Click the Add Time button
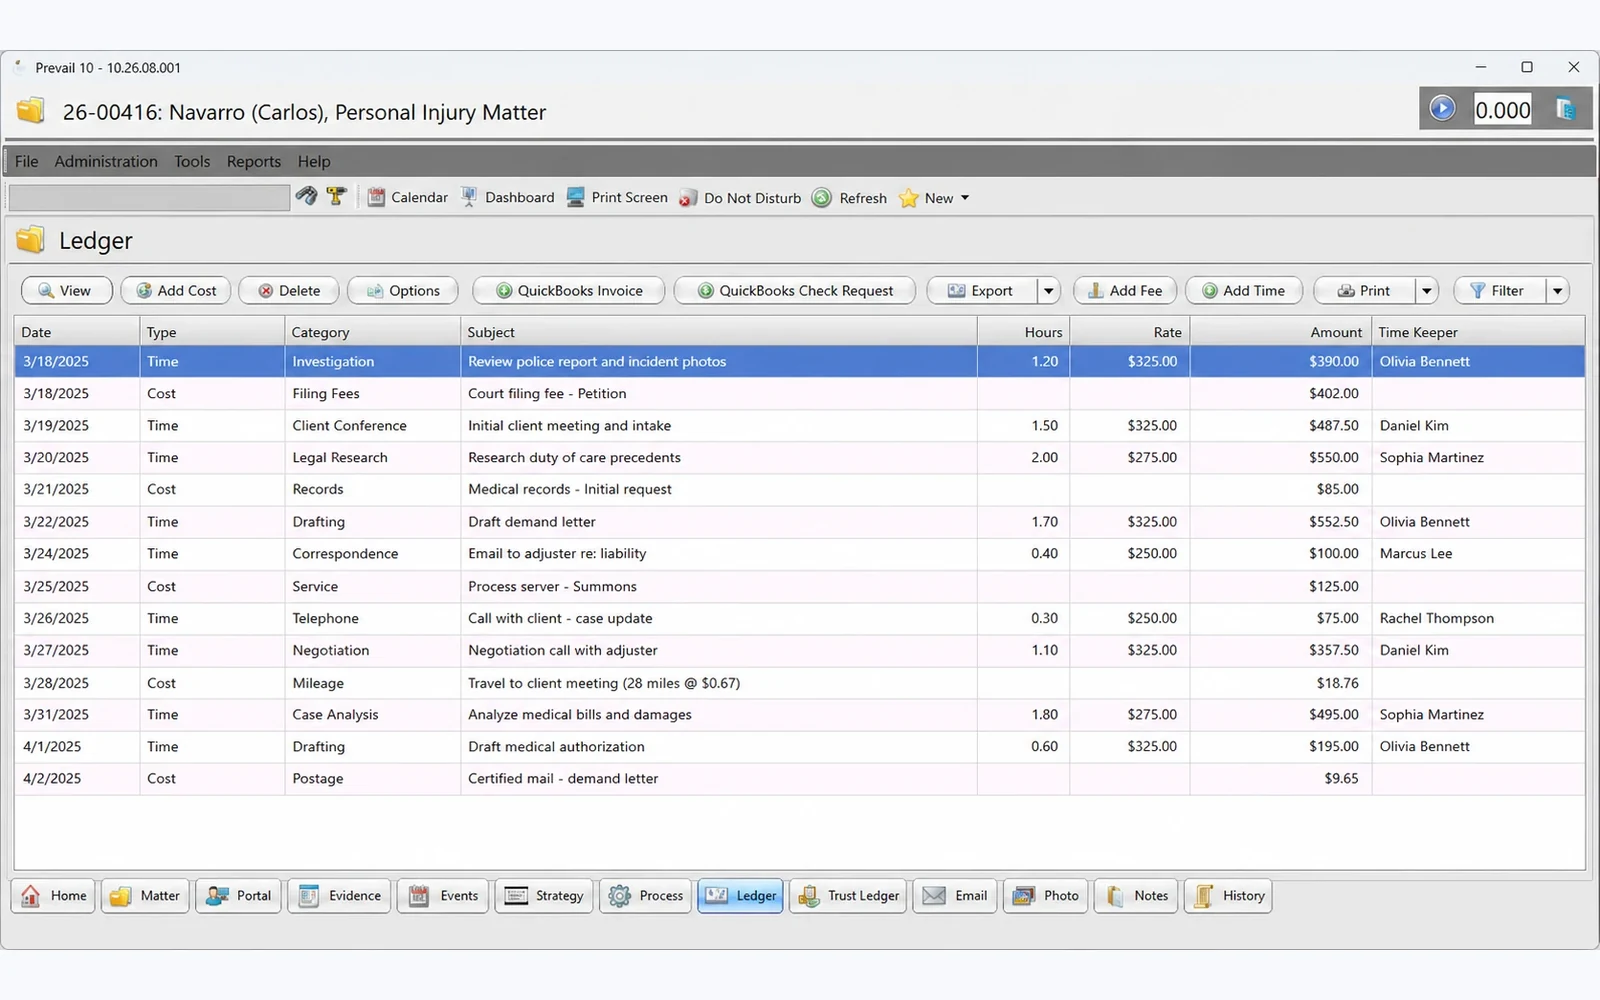1600x1000 pixels. coord(1243,290)
